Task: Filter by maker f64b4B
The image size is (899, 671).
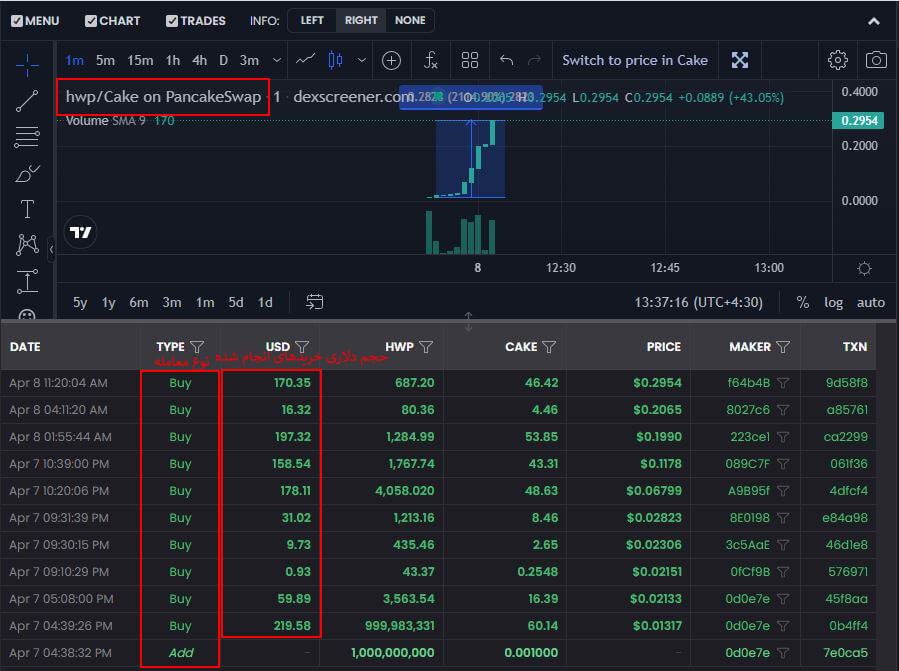Action: coord(783,383)
